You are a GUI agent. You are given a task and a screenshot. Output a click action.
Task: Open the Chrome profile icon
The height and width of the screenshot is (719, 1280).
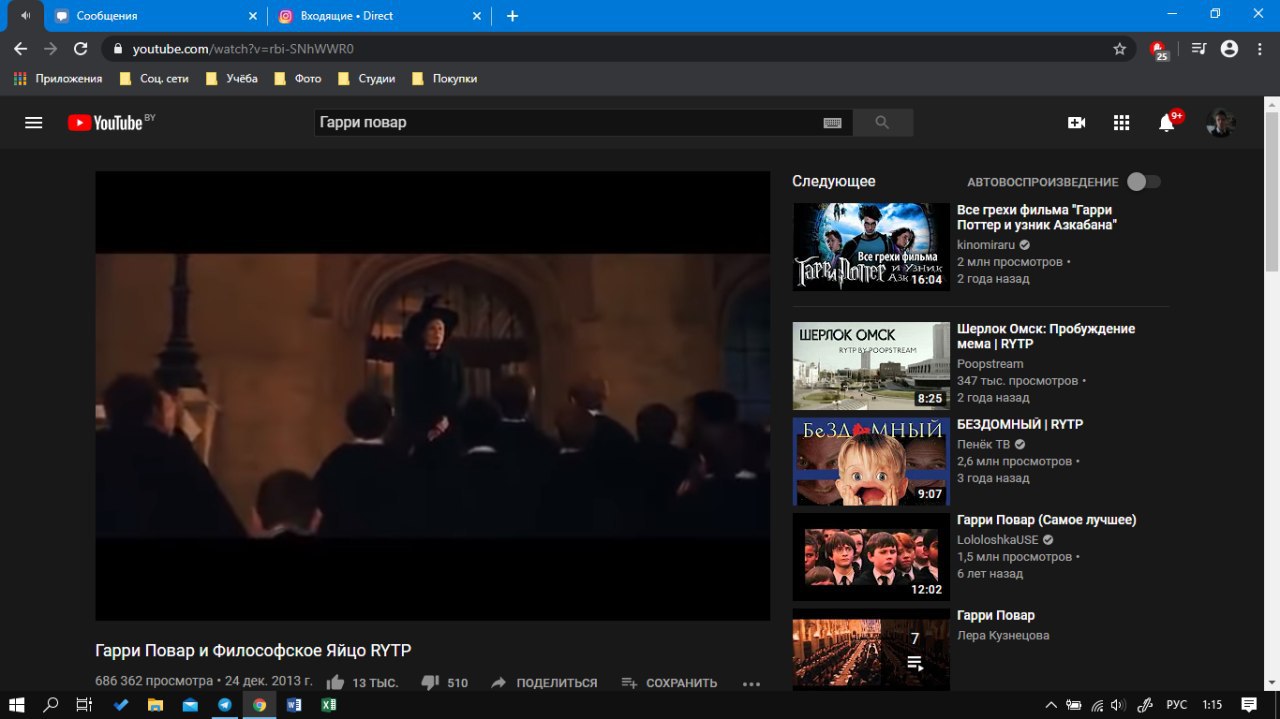click(1230, 48)
